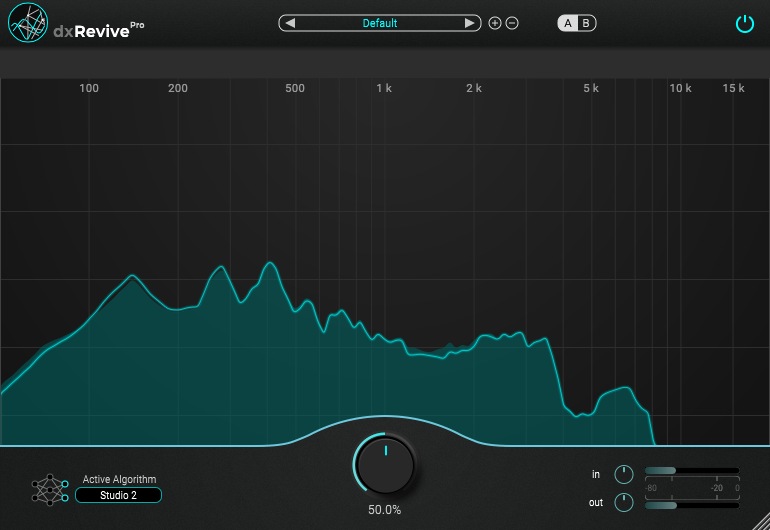Switch to the B comparison state
The width and height of the screenshot is (770, 530).
(586, 23)
